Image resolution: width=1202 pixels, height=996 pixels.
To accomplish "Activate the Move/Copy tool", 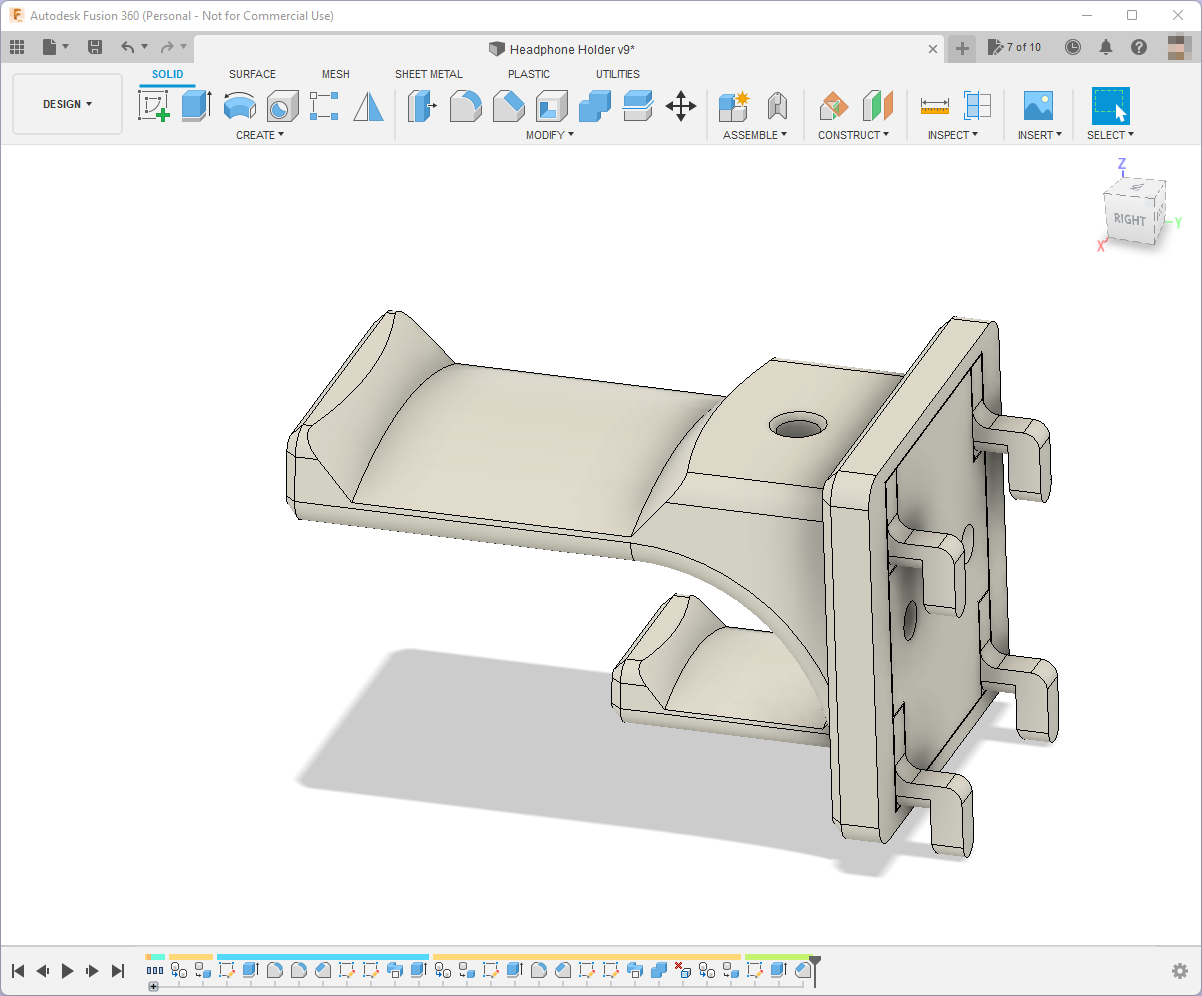I will coord(681,105).
